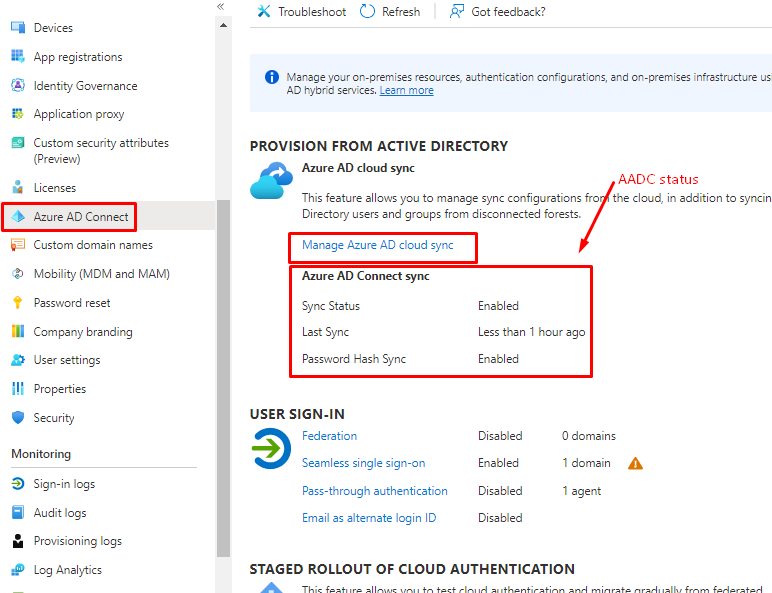The height and width of the screenshot is (593, 772).
Task: Open Manage Azure AD cloud sync link
Action: (x=377, y=245)
